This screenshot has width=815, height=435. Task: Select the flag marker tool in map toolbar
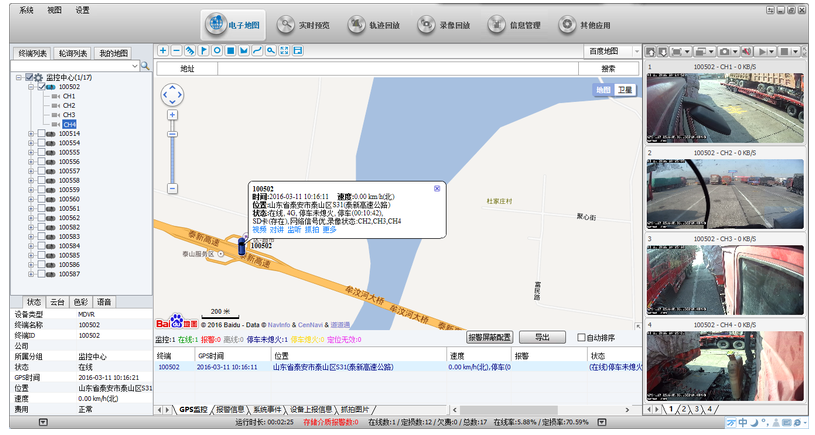(x=204, y=50)
